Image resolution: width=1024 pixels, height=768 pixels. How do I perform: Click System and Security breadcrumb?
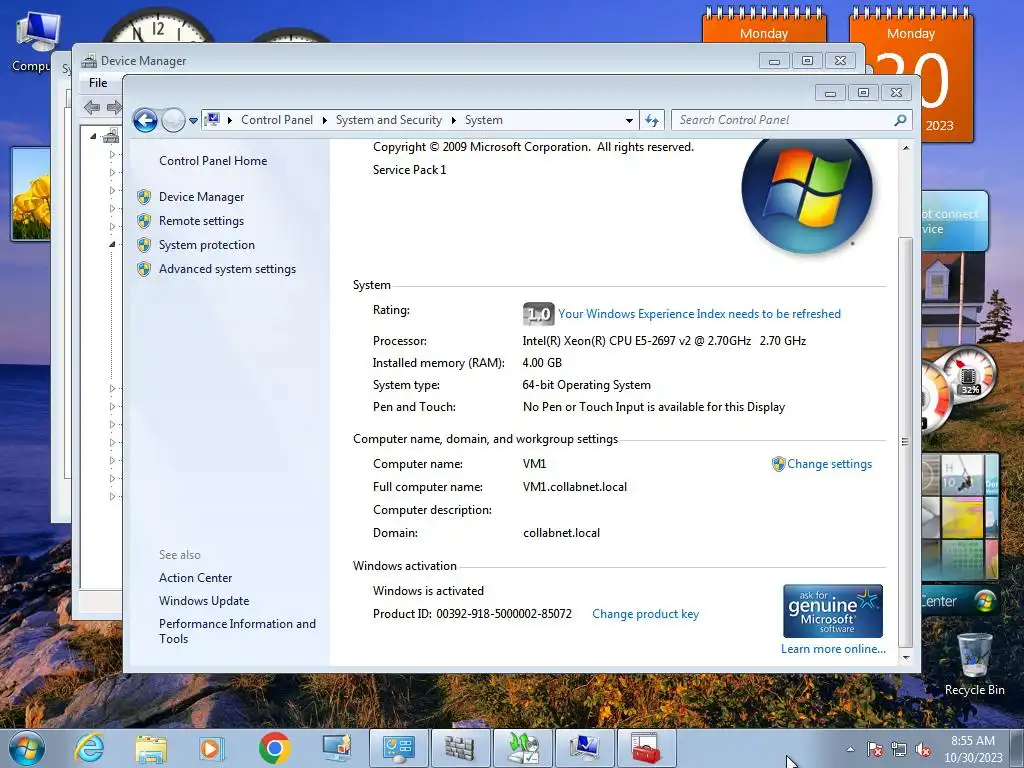(x=389, y=120)
